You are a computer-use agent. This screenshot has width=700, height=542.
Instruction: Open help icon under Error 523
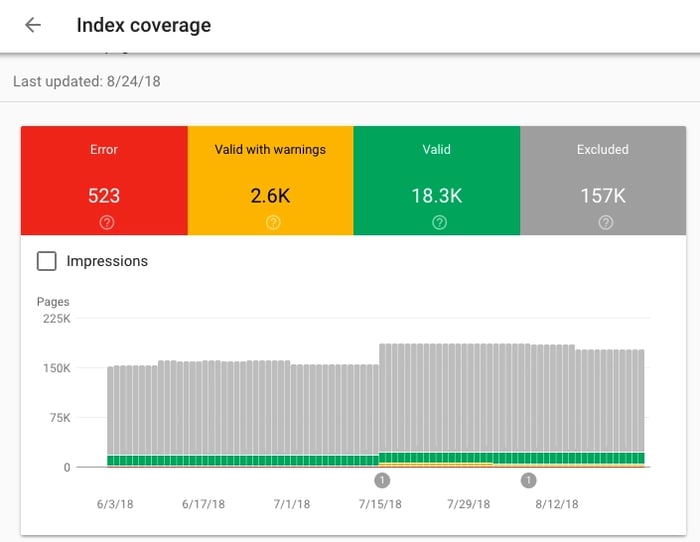(x=104, y=222)
